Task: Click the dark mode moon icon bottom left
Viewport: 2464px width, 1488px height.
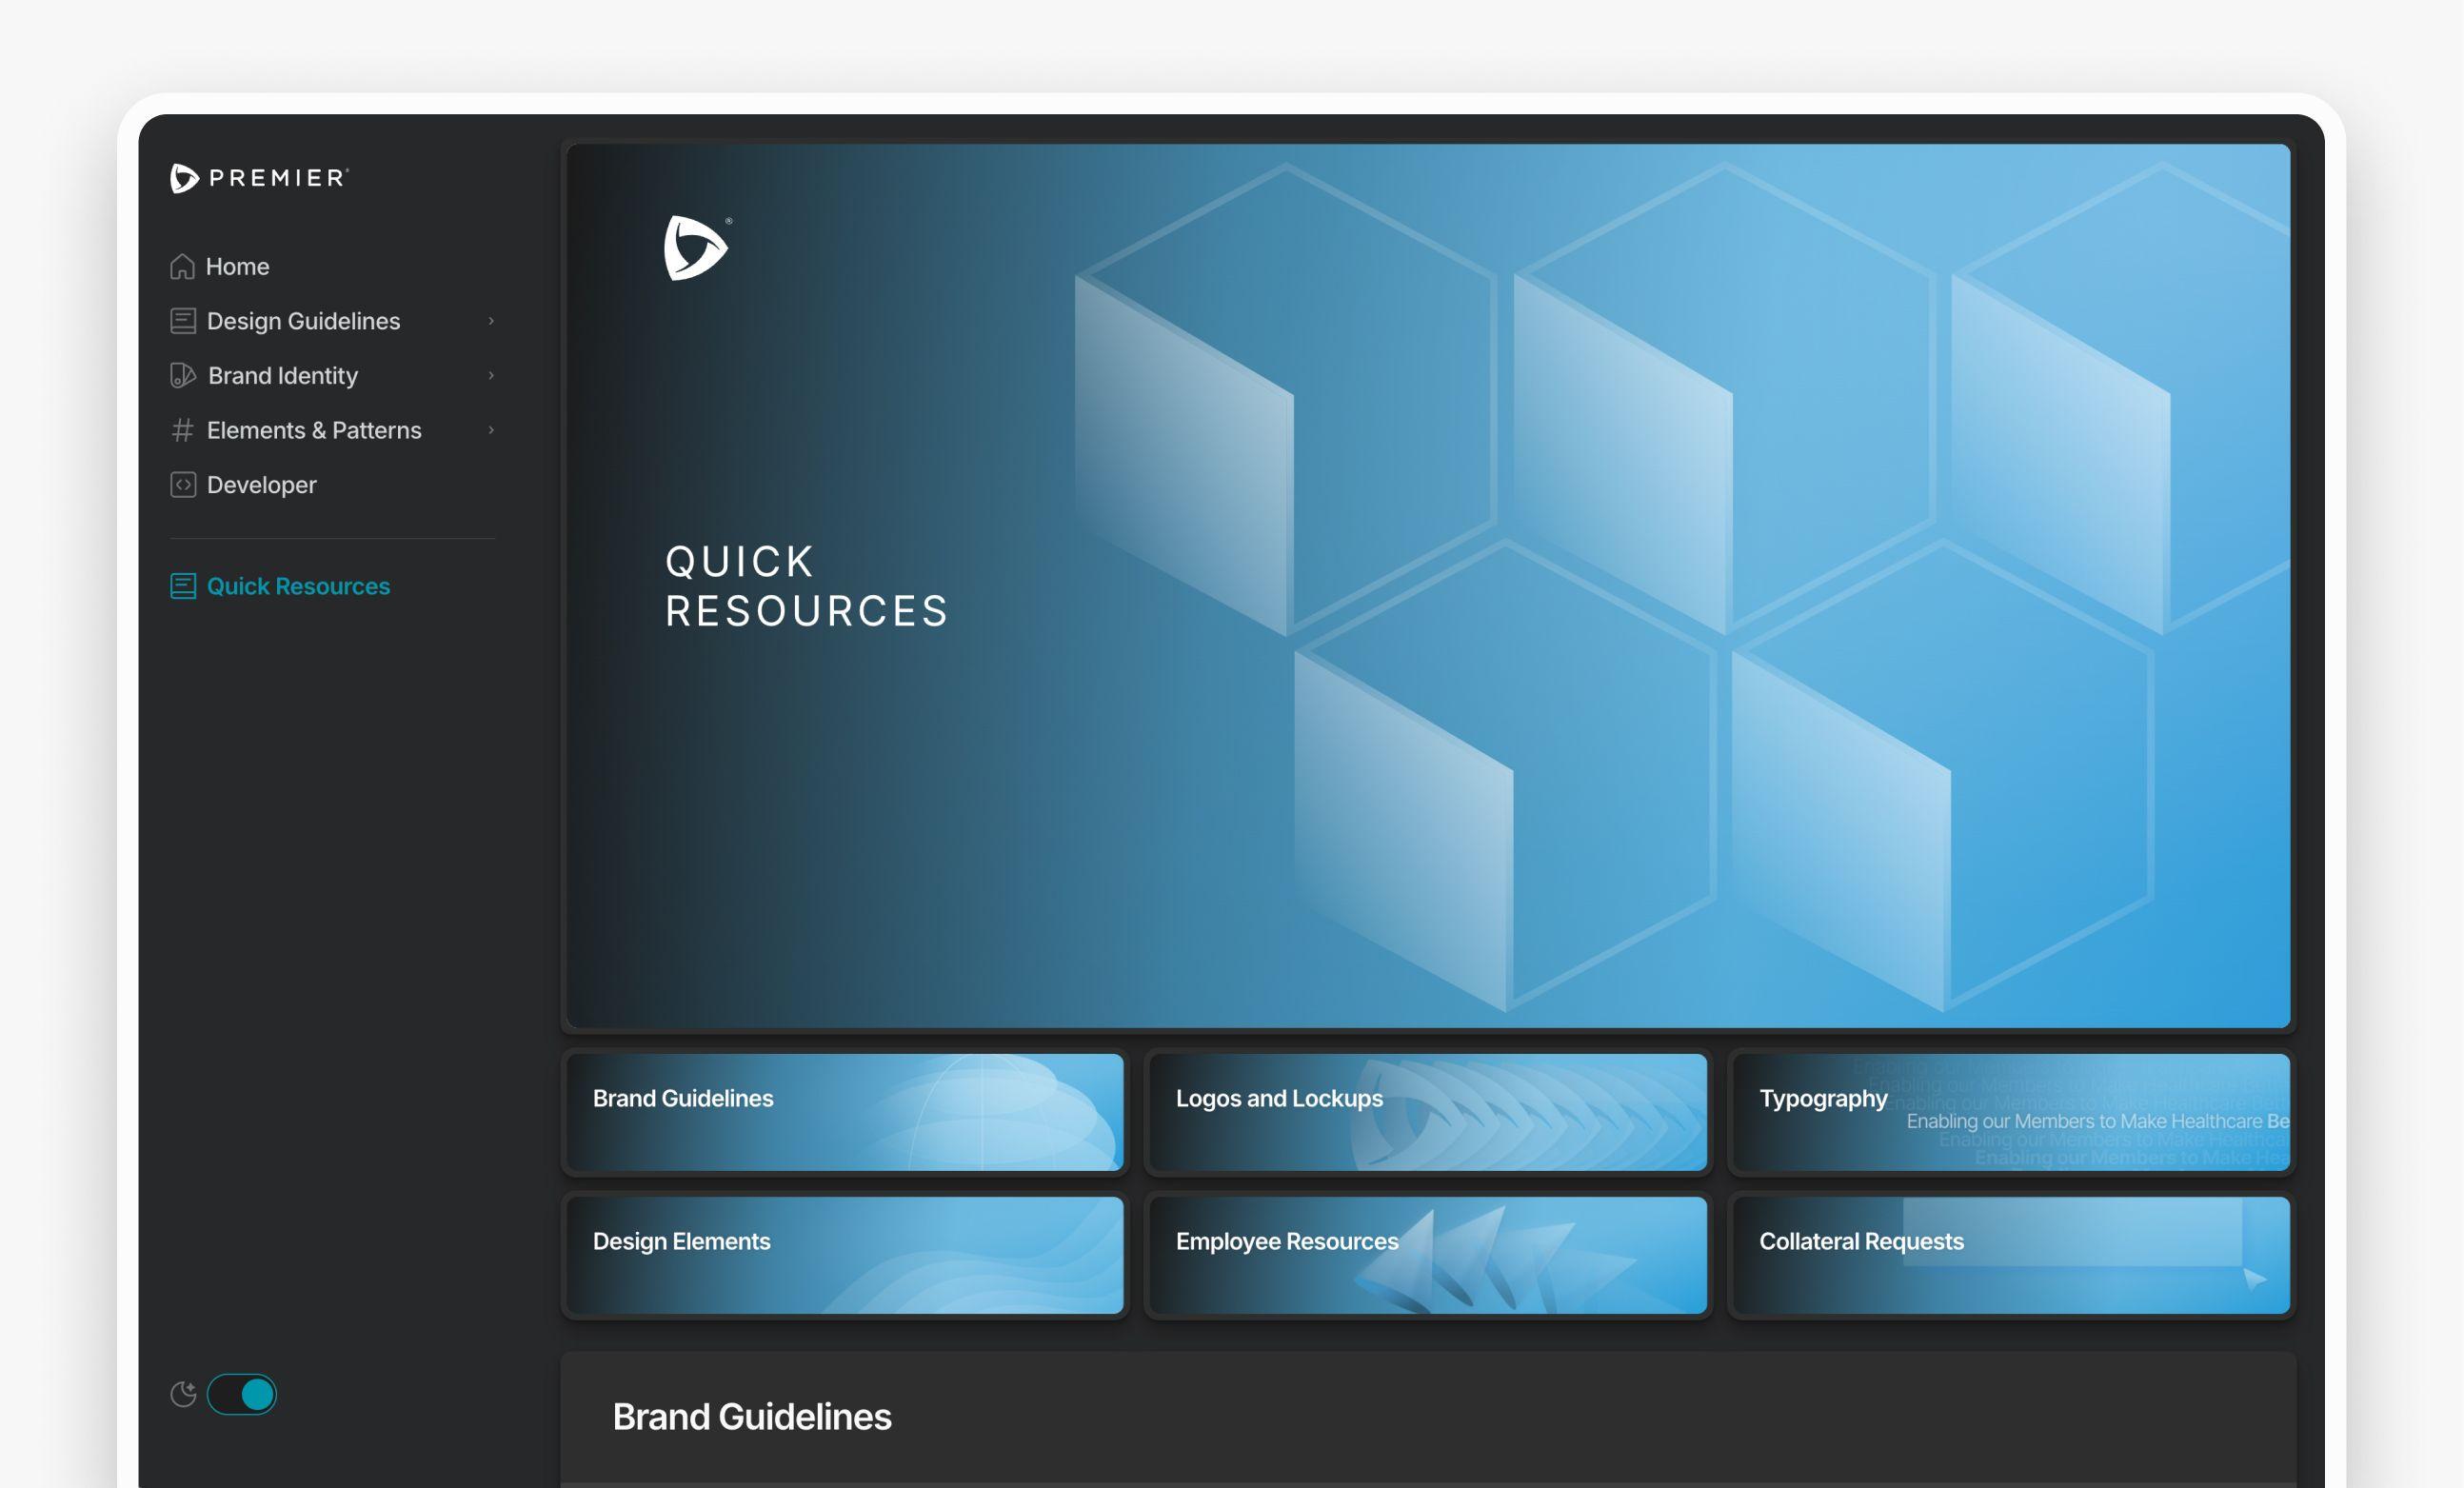Action: 182,1394
